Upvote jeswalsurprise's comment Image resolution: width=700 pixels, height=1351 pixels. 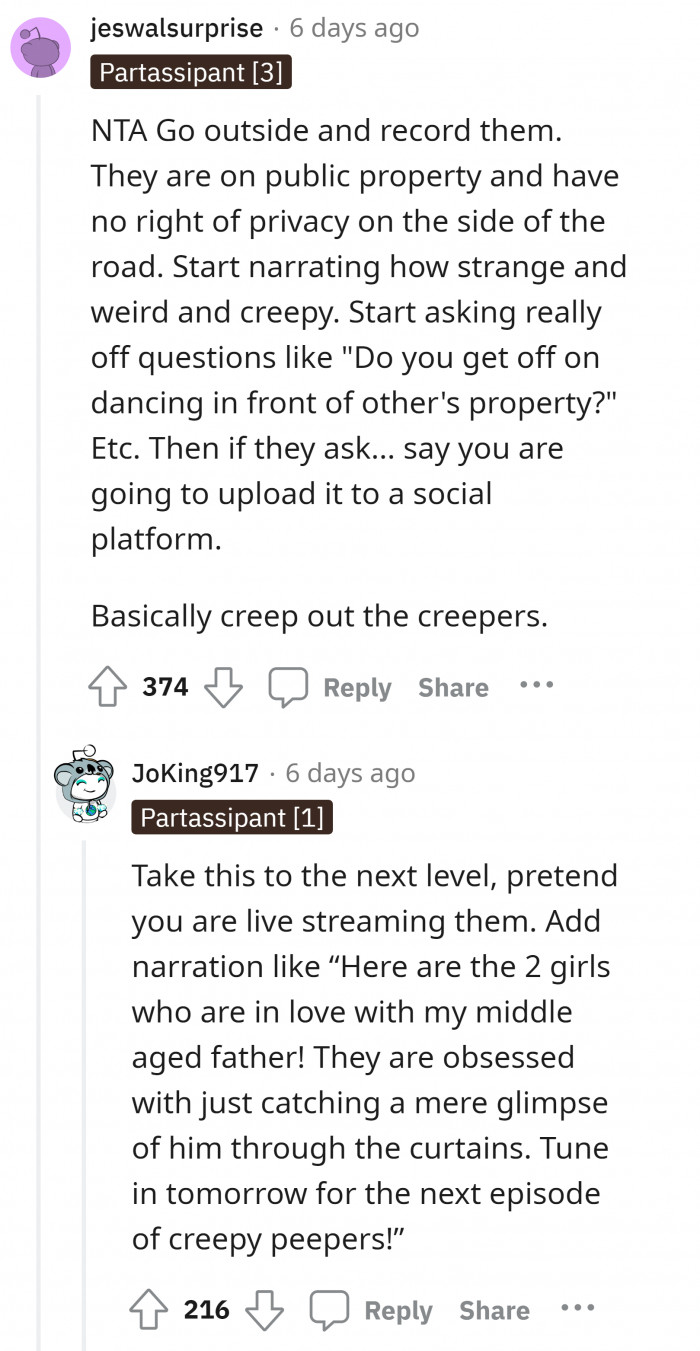click(108, 686)
